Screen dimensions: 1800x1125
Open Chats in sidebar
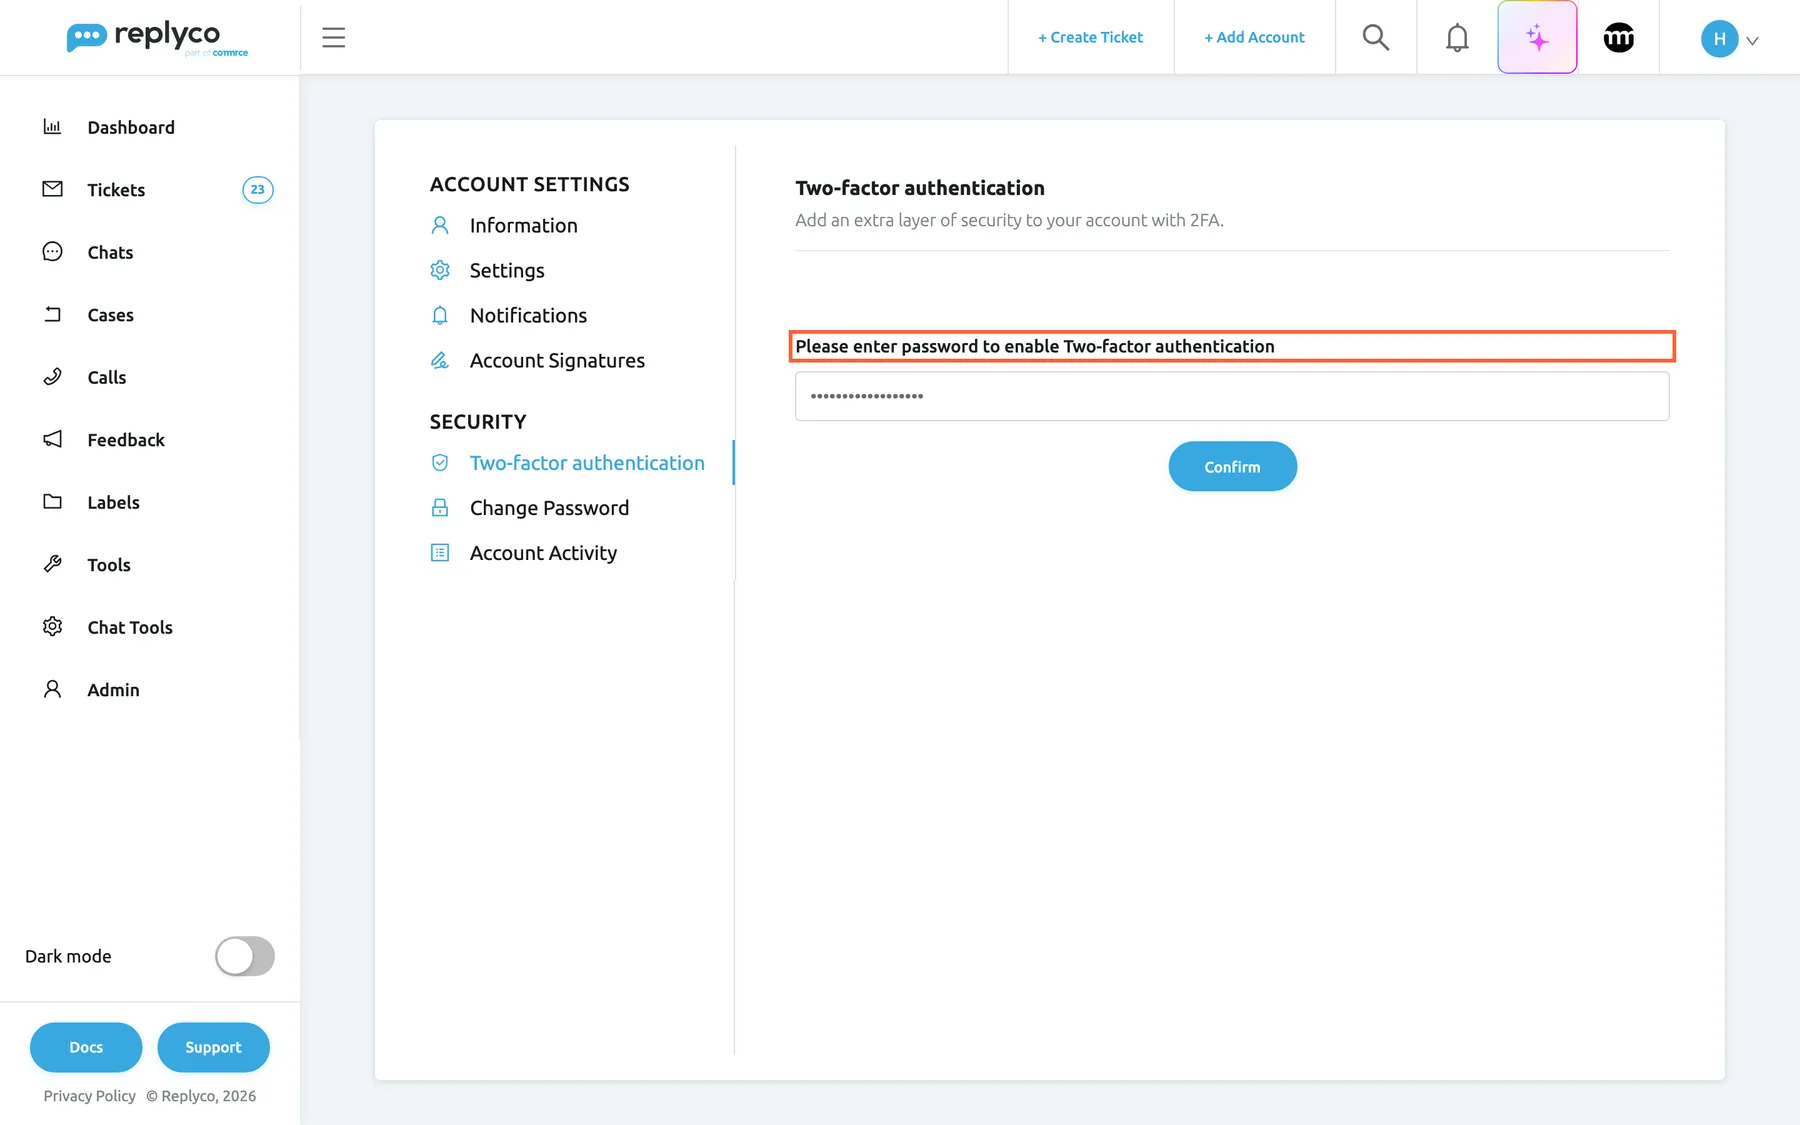tap(110, 253)
